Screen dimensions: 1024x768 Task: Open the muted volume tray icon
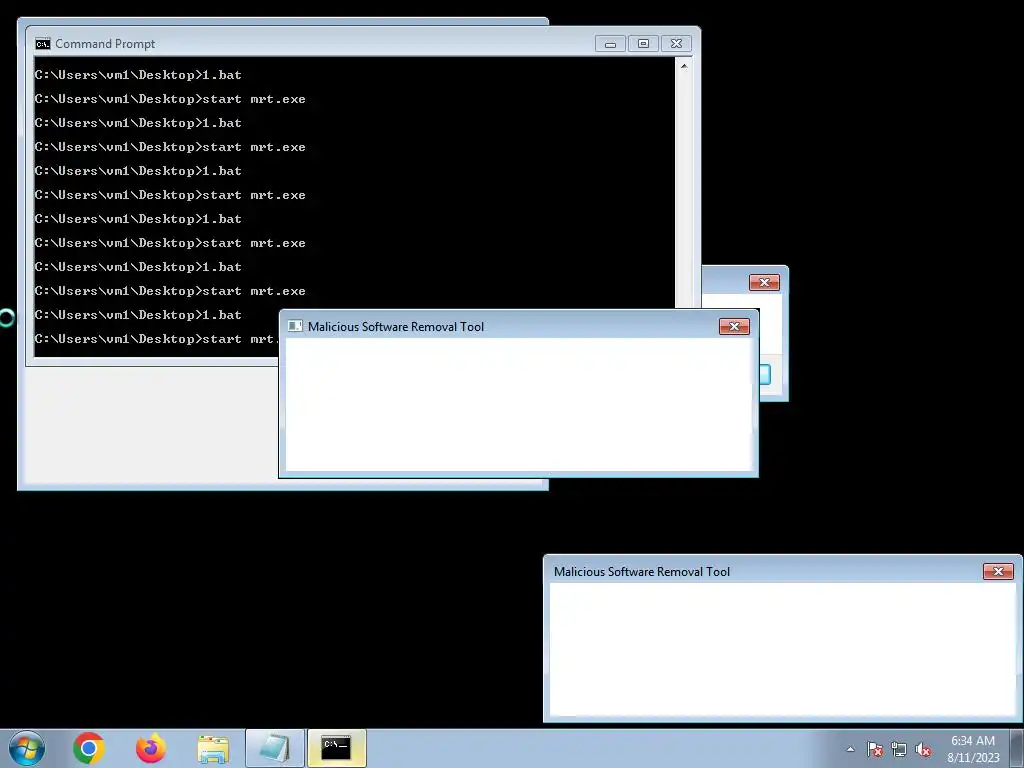[x=923, y=749]
